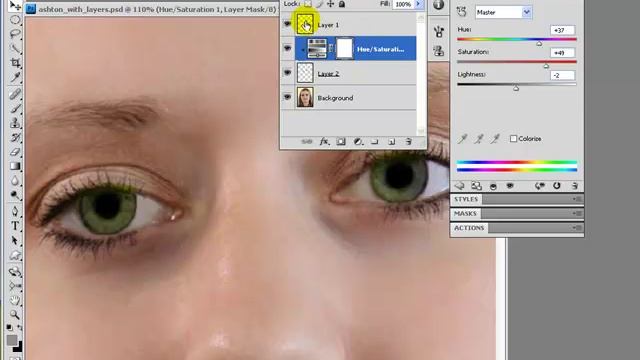Select the Dodge tool

[15, 195]
